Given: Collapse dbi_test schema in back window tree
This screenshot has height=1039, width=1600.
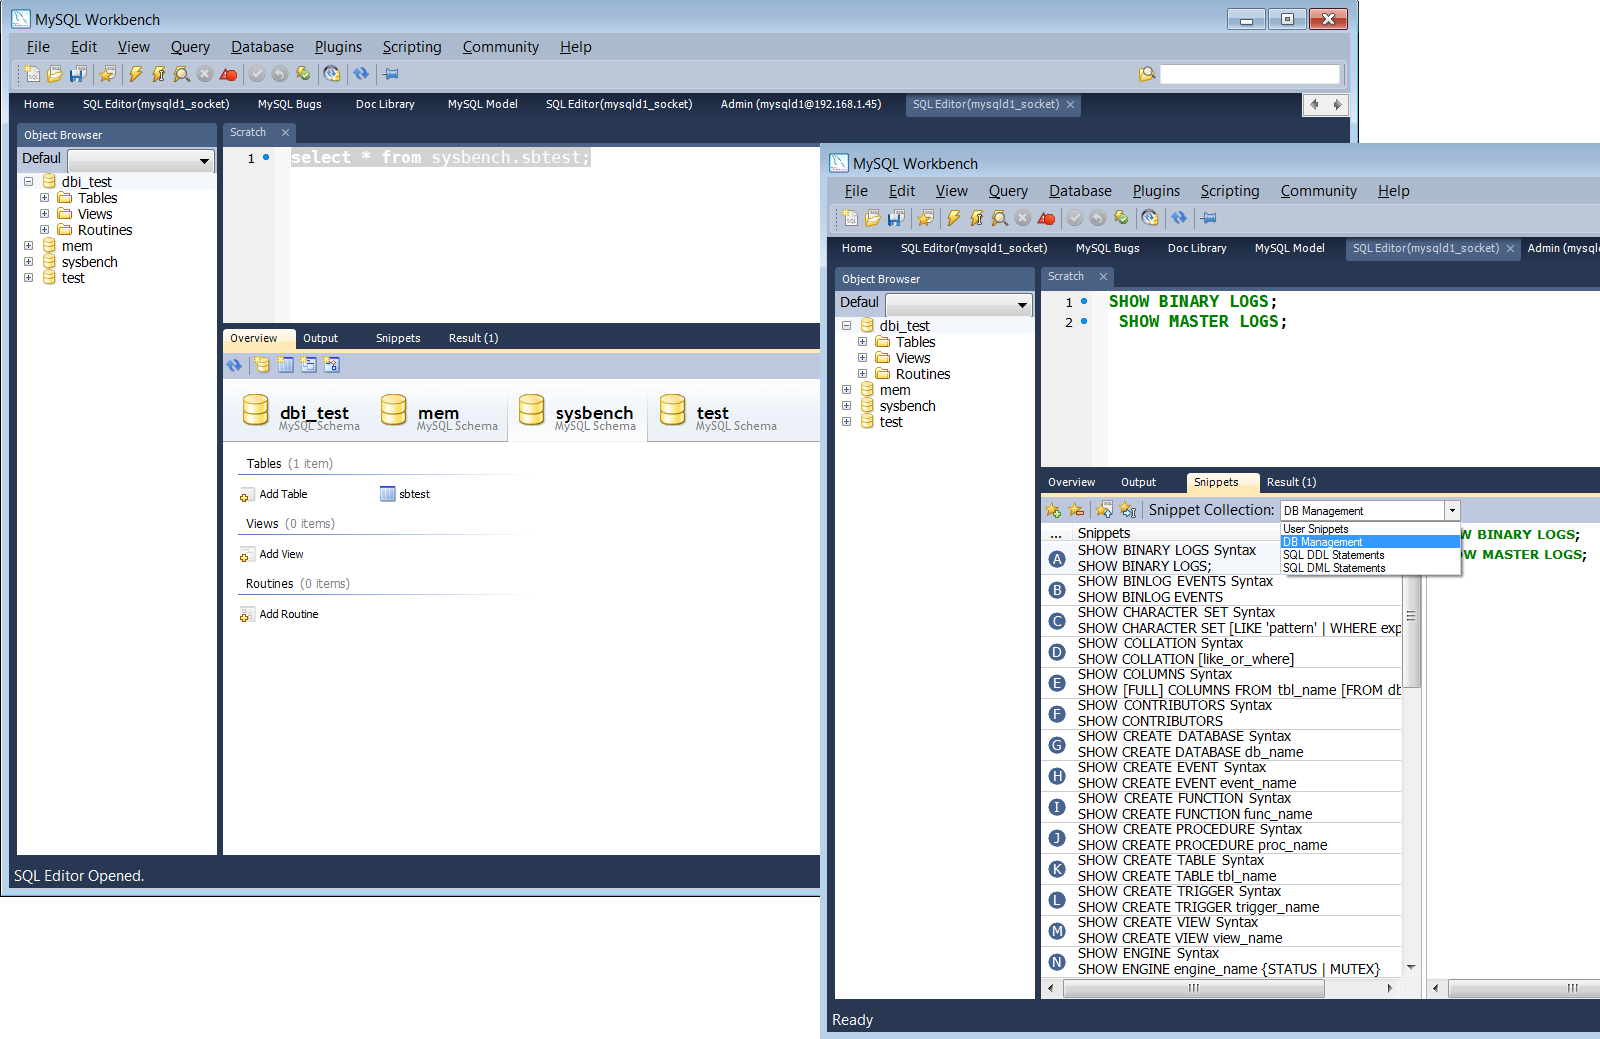Looking at the screenshot, I should tap(29, 182).
